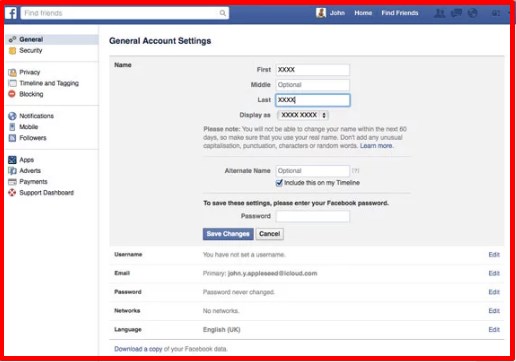This screenshot has height=362, width=516.
Task: Click the Followers feed icon
Action: click(x=12, y=138)
